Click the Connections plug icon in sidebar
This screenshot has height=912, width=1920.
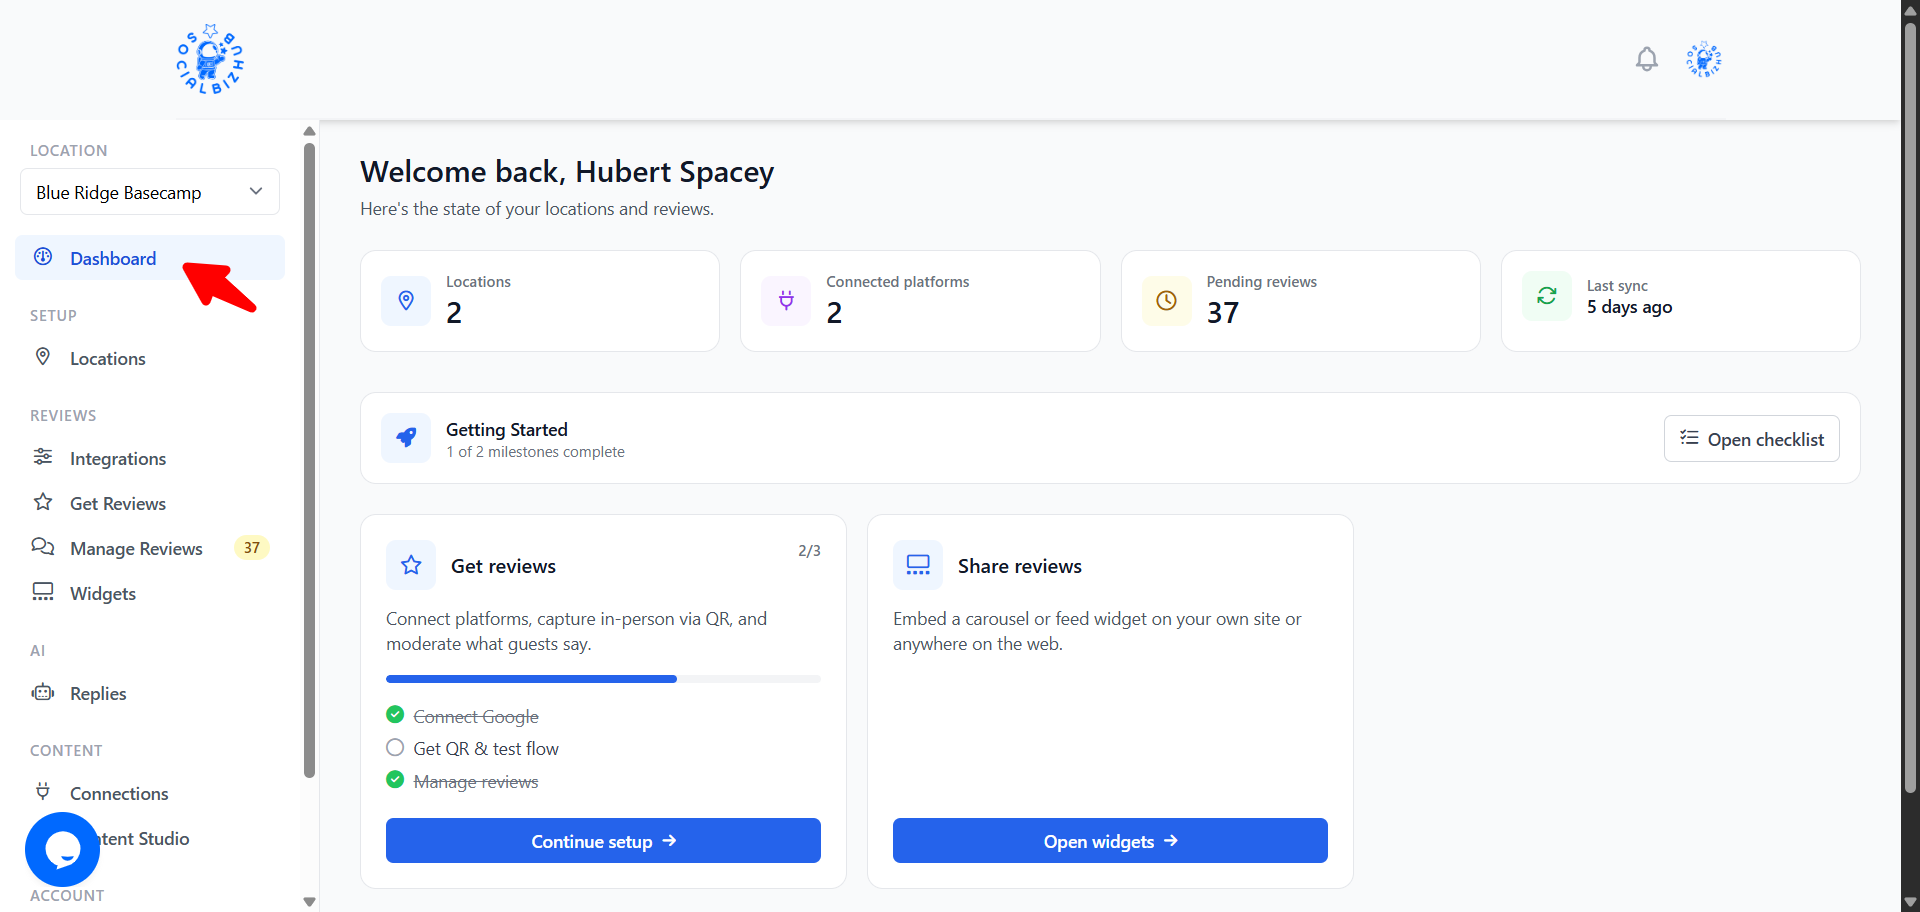click(43, 792)
